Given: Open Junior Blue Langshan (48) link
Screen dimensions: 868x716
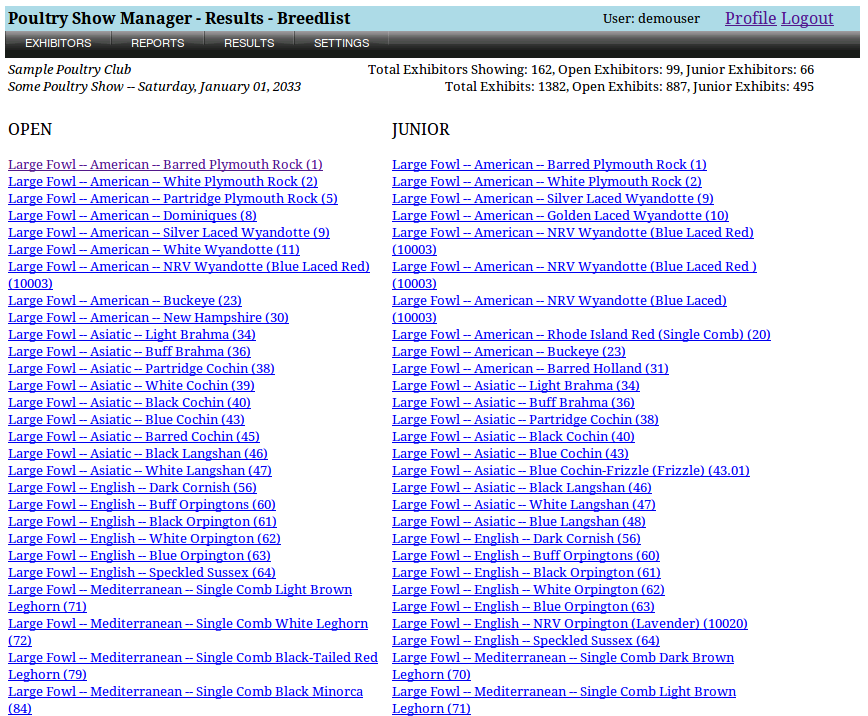Looking at the screenshot, I should [x=518, y=522].
